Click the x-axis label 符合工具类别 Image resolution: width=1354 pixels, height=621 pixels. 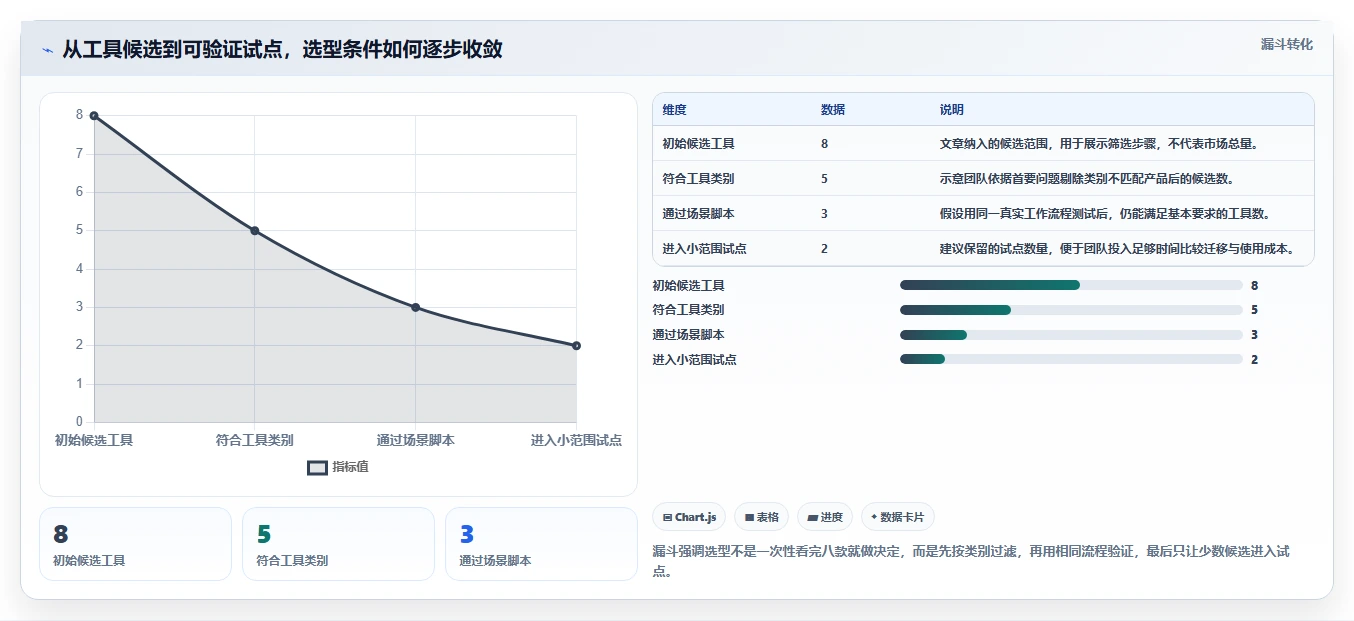pyautogui.click(x=255, y=440)
